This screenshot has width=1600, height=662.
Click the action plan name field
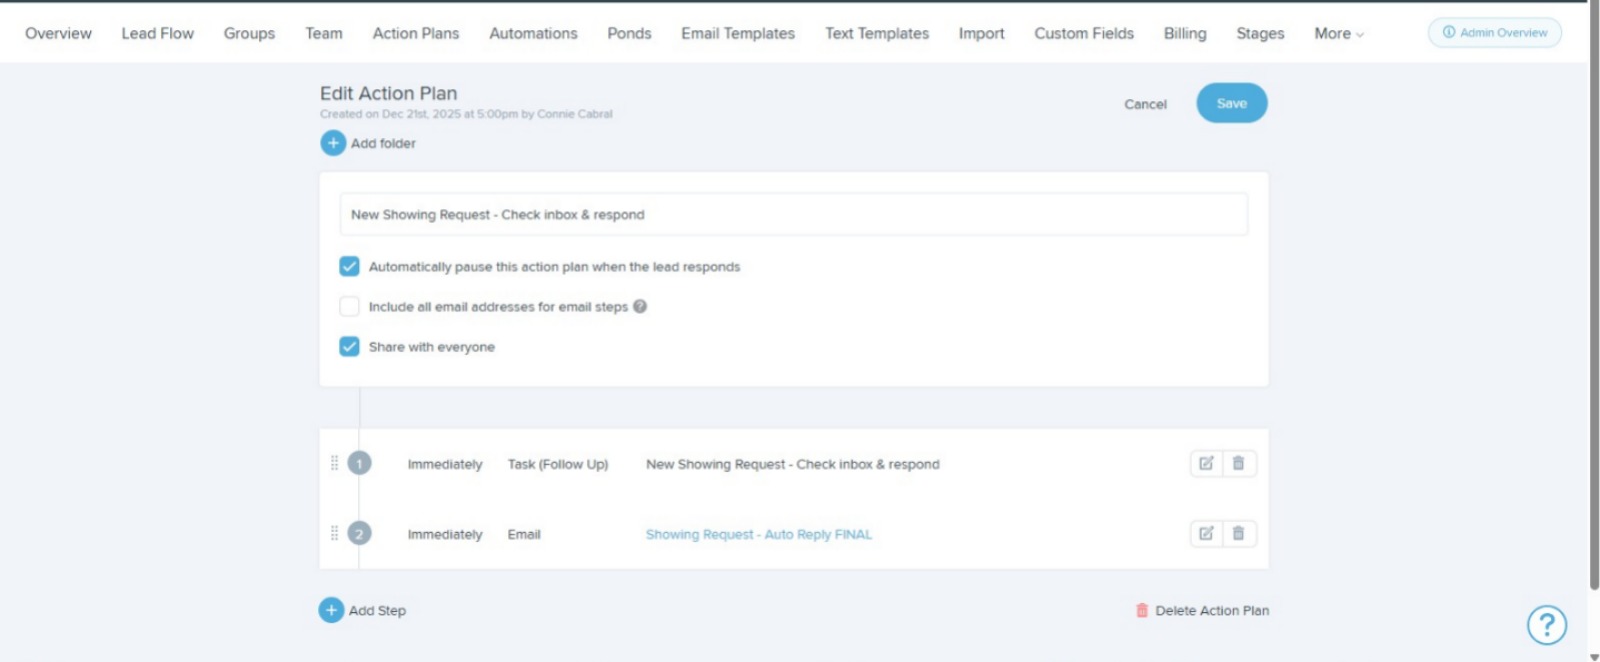(x=793, y=215)
